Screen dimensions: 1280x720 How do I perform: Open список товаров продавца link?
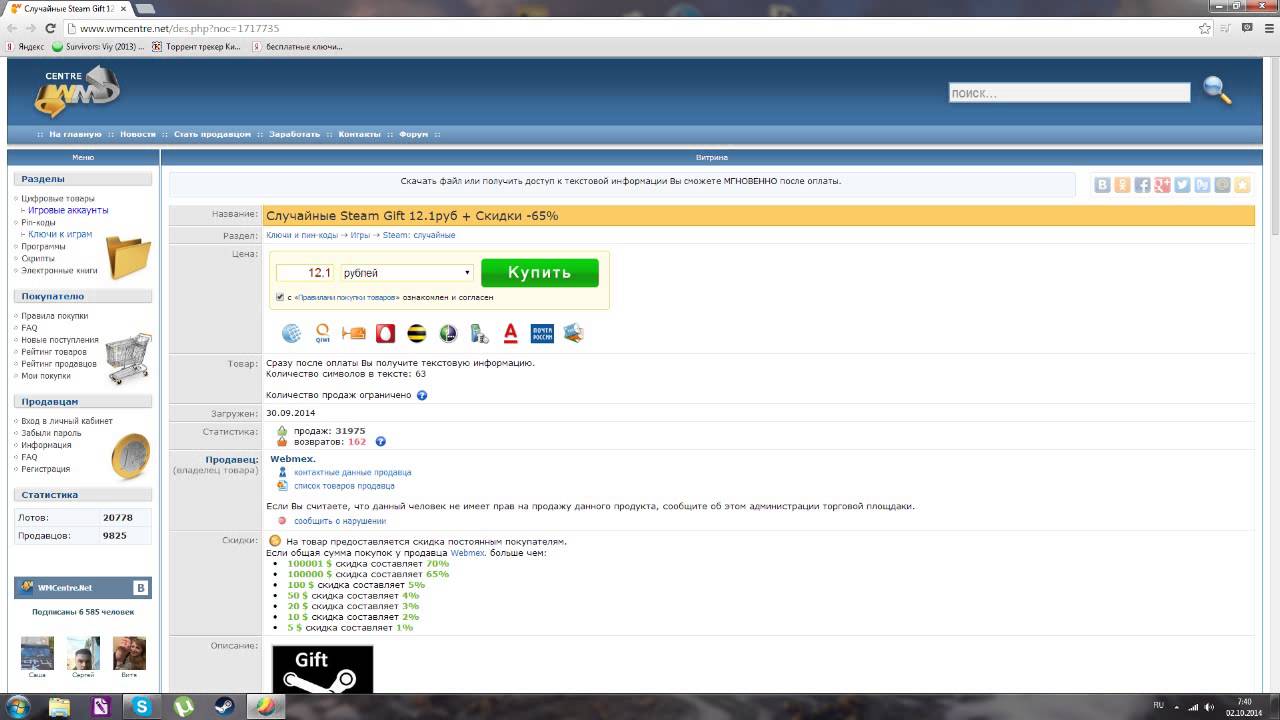(x=344, y=485)
